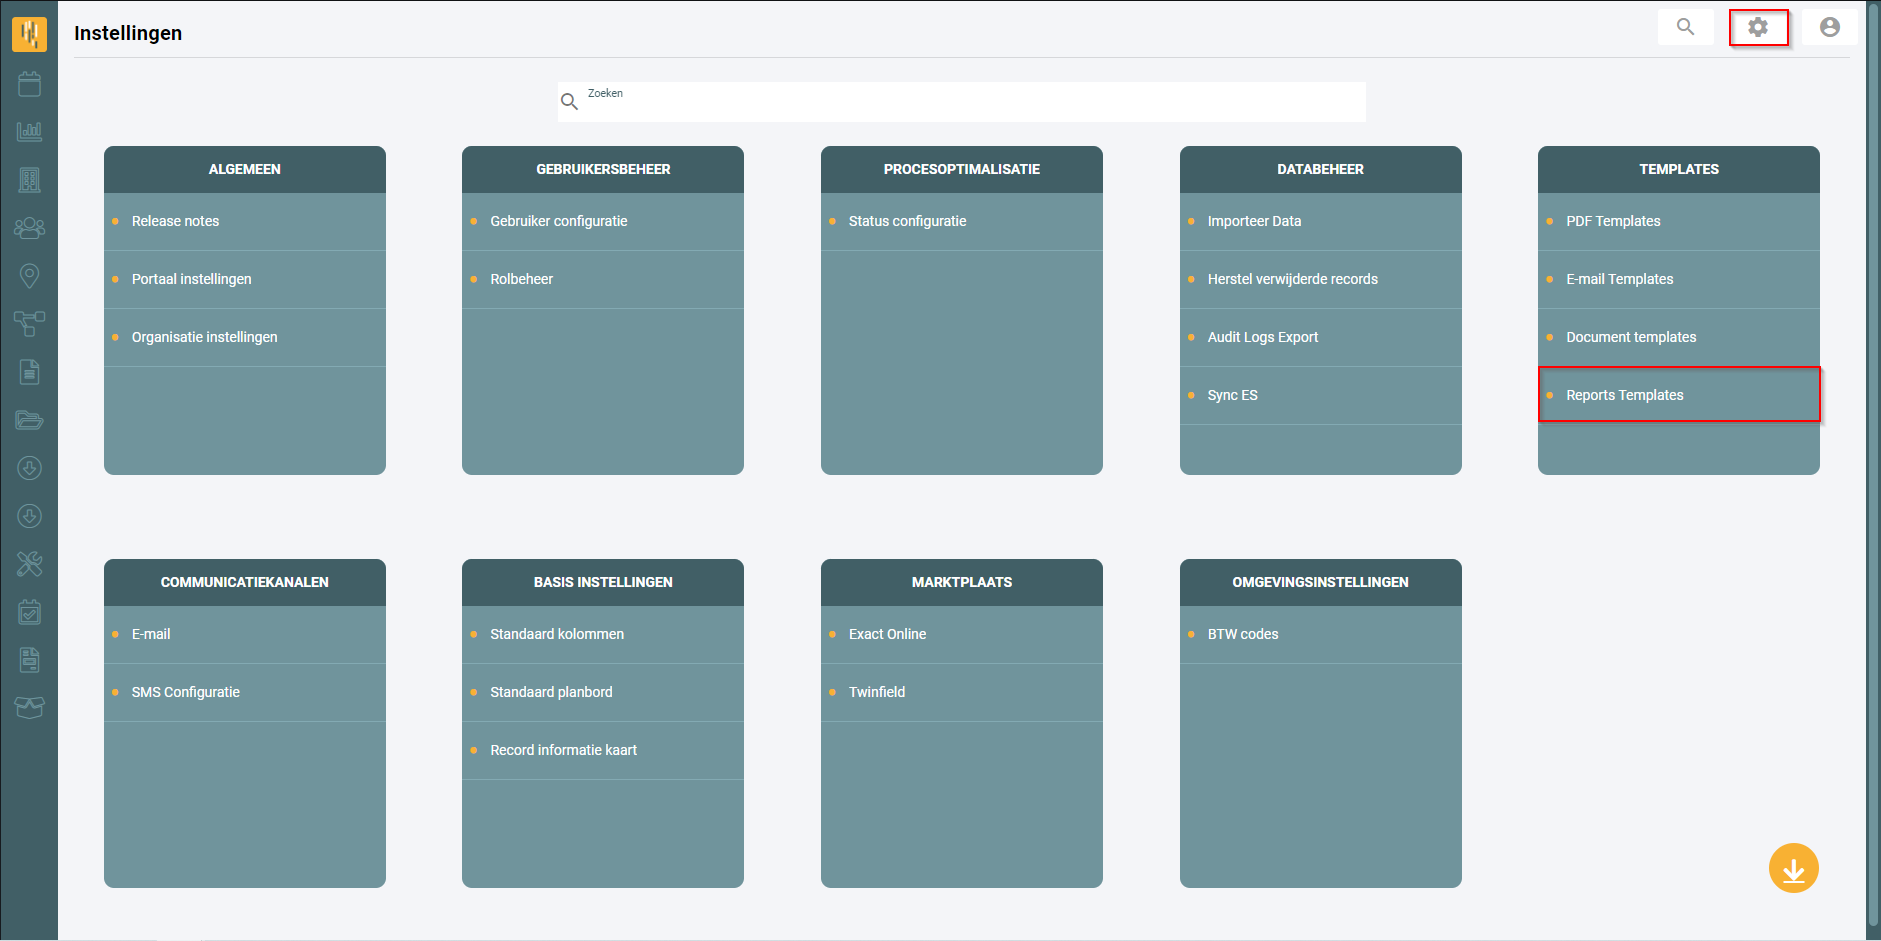Open E-mail under Communicatiekanalen
This screenshot has height=941, width=1881.
245,634
